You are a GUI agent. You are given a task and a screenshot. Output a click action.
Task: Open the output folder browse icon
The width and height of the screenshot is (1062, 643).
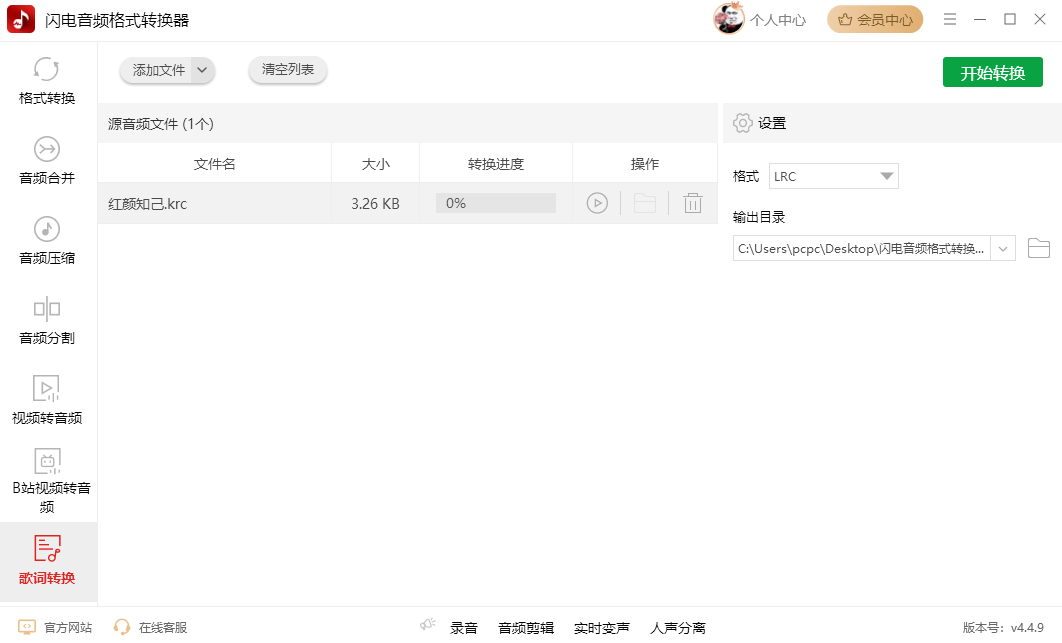pyautogui.click(x=1038, y=248)
